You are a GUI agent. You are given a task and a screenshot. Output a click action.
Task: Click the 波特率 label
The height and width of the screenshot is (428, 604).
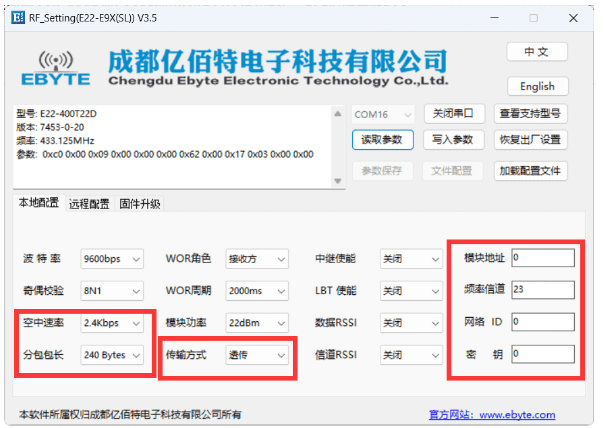pyautogui.click(x=42, y=258)
